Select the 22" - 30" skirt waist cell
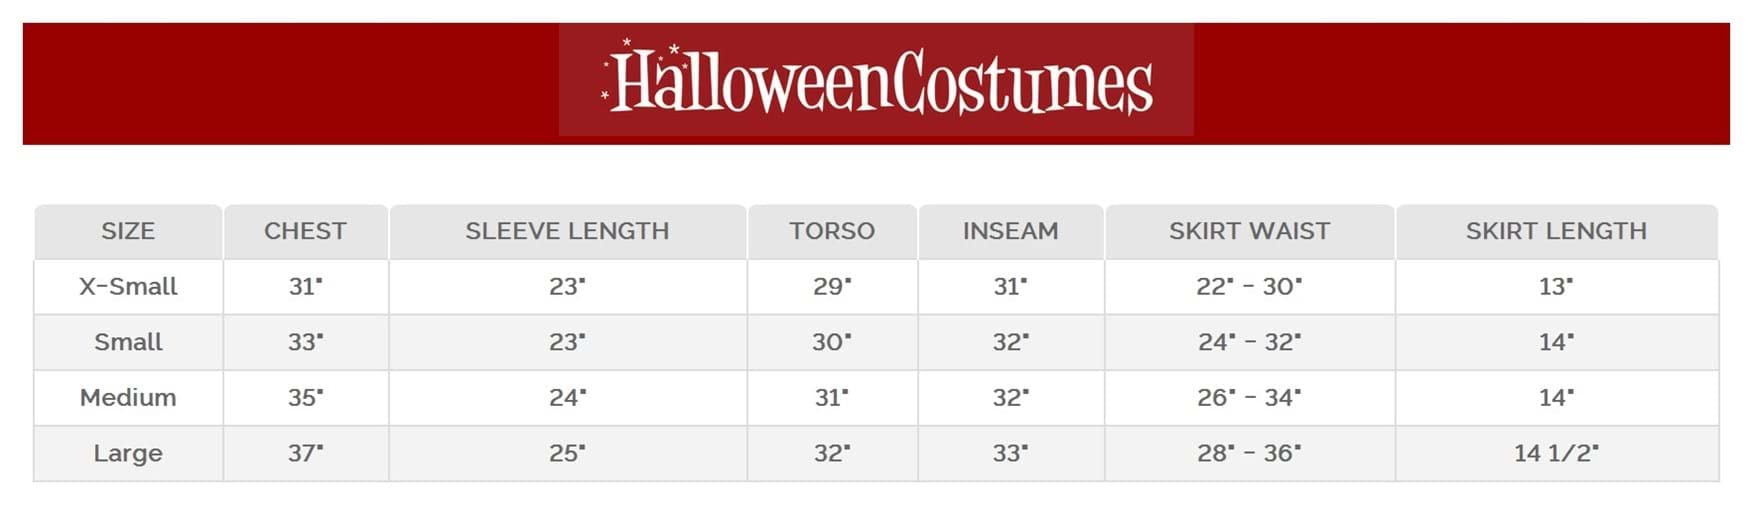1750x515 pixels. [x=1249, y=287]
